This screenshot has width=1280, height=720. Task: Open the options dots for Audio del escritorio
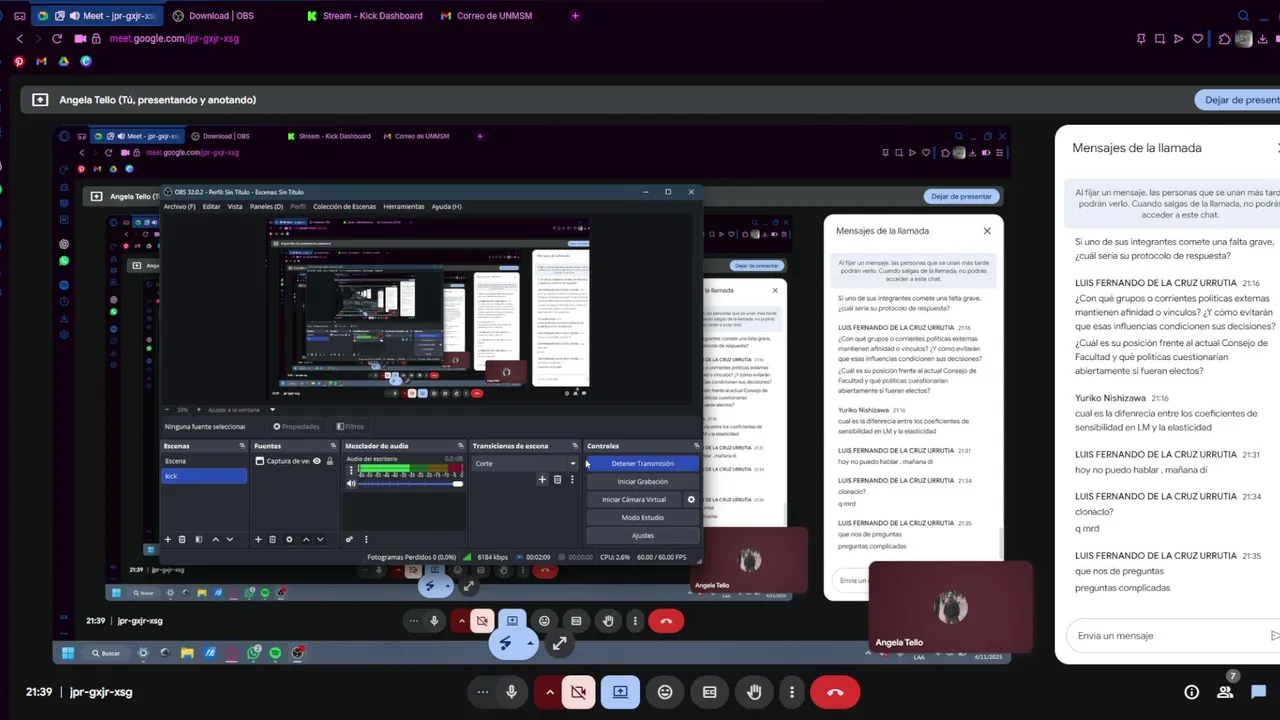350,470
